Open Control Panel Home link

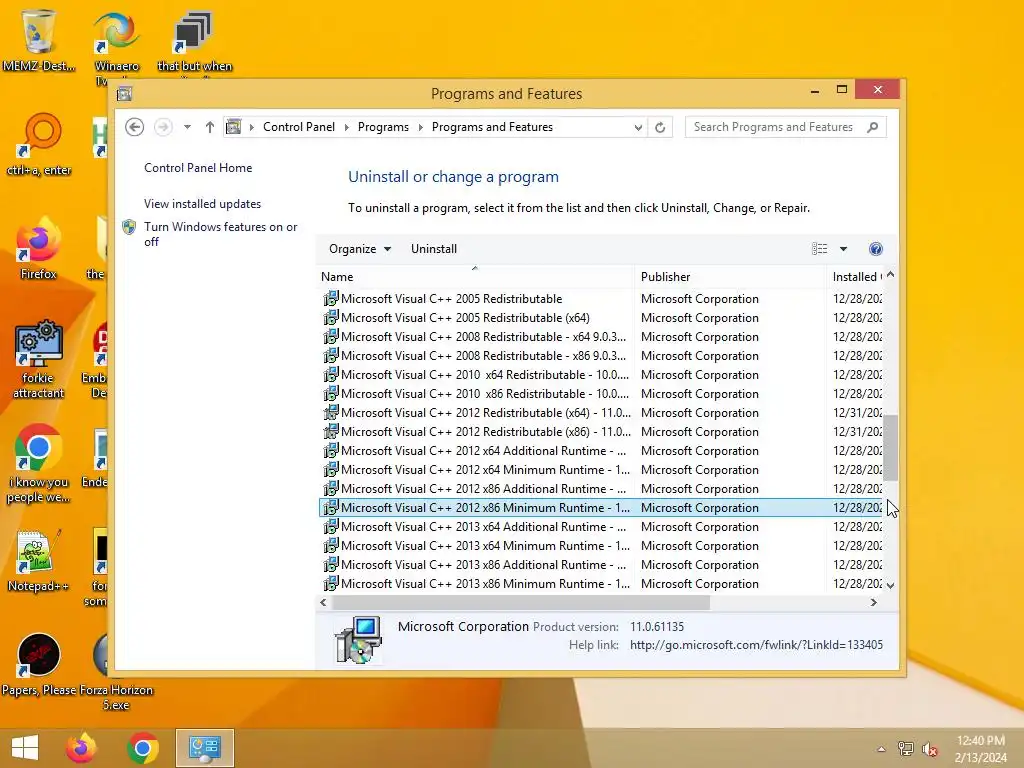click(198, 168)
